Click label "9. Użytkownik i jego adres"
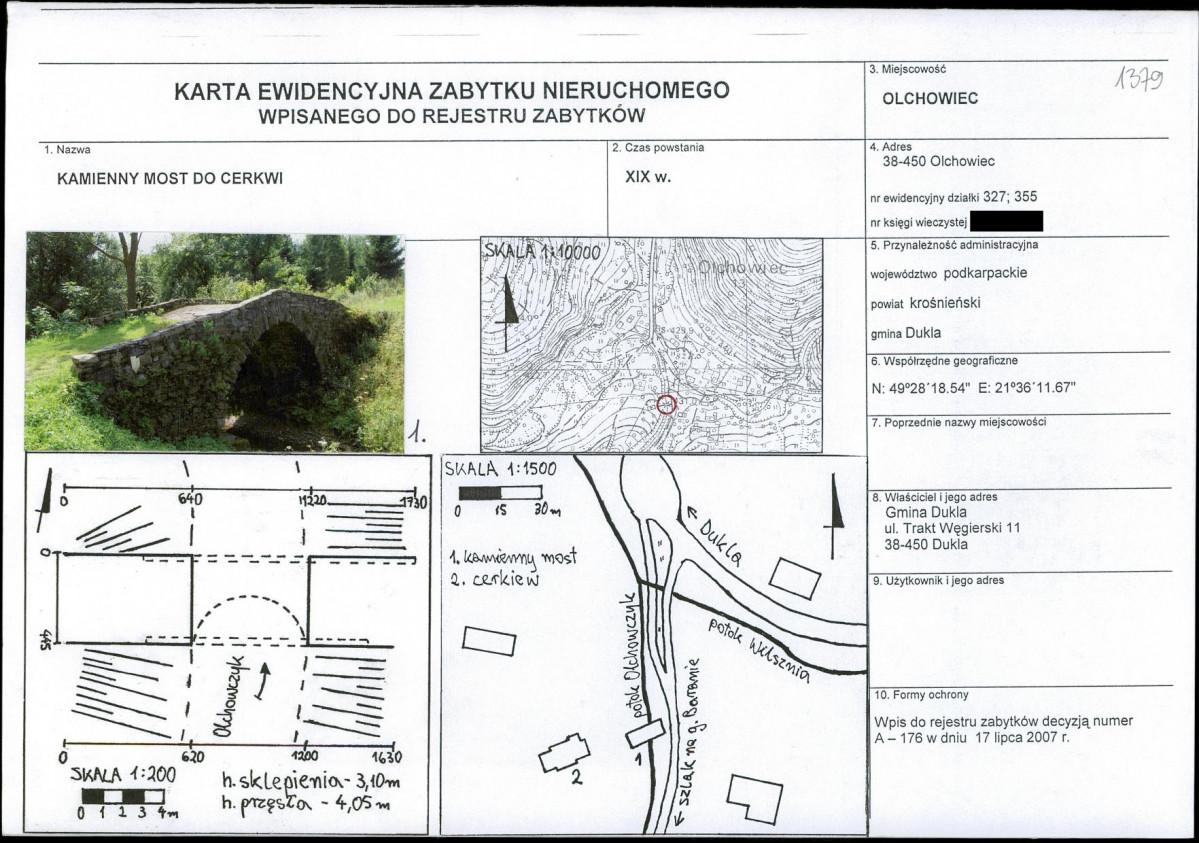This screenshot has width=1199, height=843. pyautogui.click(x=938, y=581)
